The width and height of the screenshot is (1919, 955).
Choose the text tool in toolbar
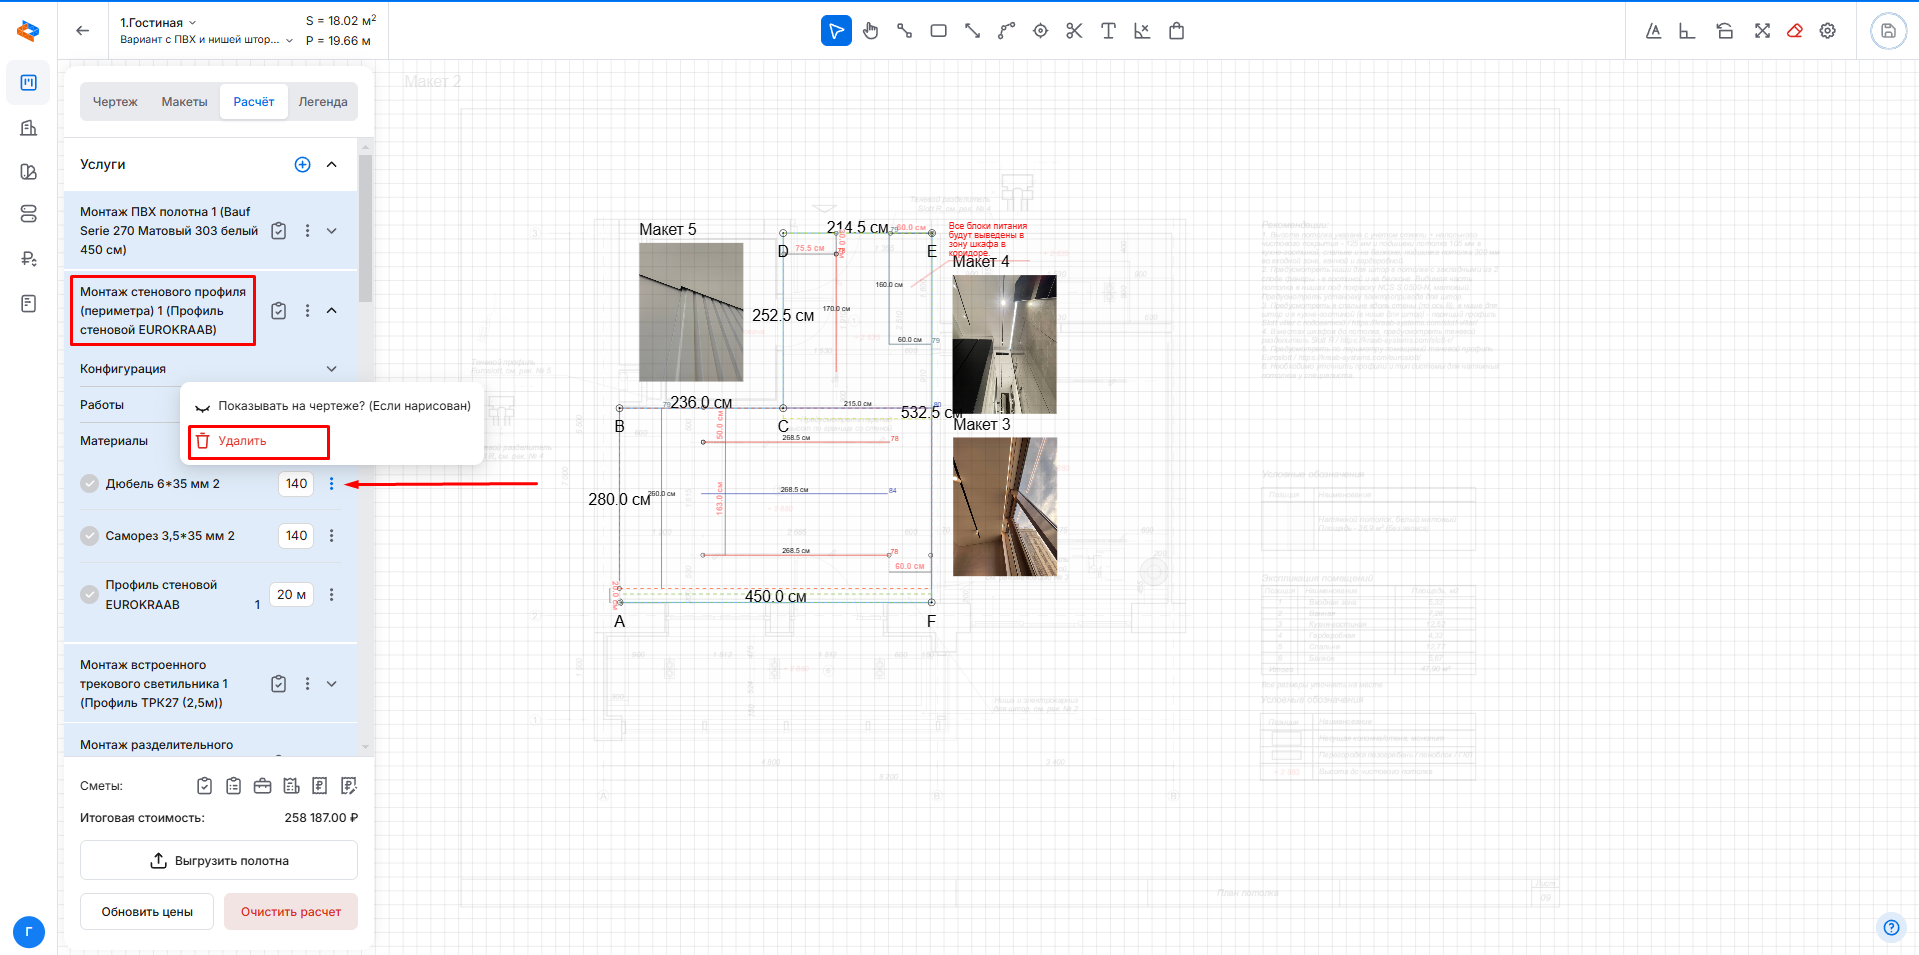[x=1108, y=31]
